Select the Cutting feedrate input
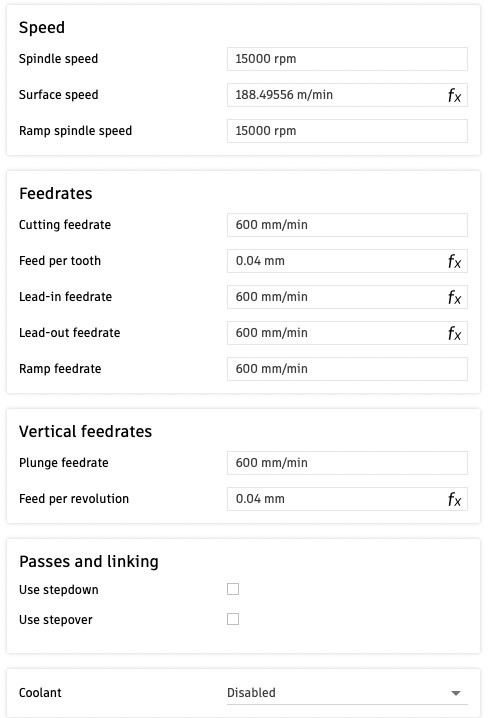 347,225
